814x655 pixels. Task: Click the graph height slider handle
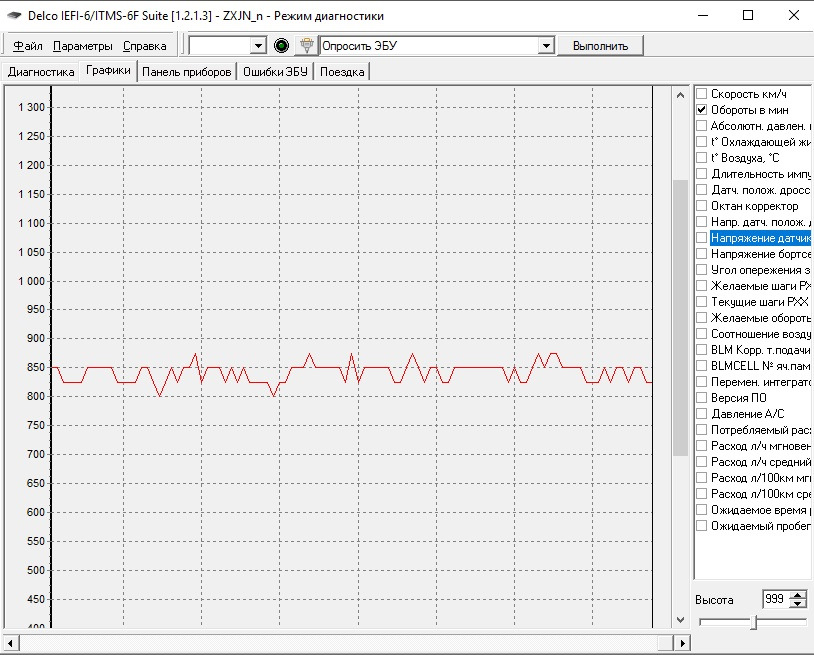coord(754,622)
